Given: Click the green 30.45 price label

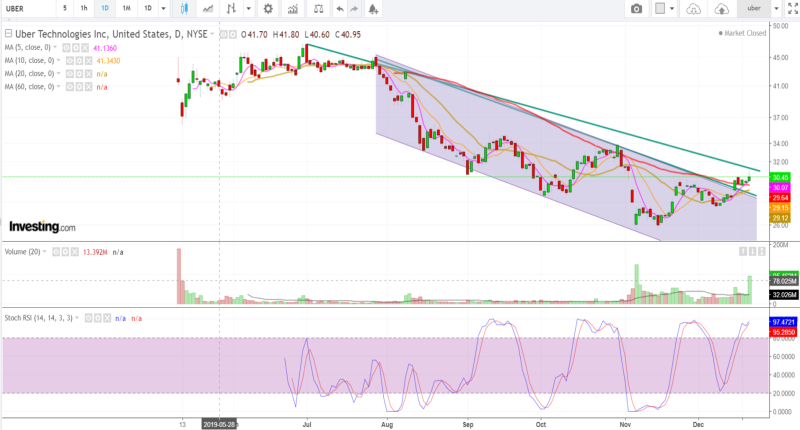Looking at the screenshot, I should click(780, 178).
